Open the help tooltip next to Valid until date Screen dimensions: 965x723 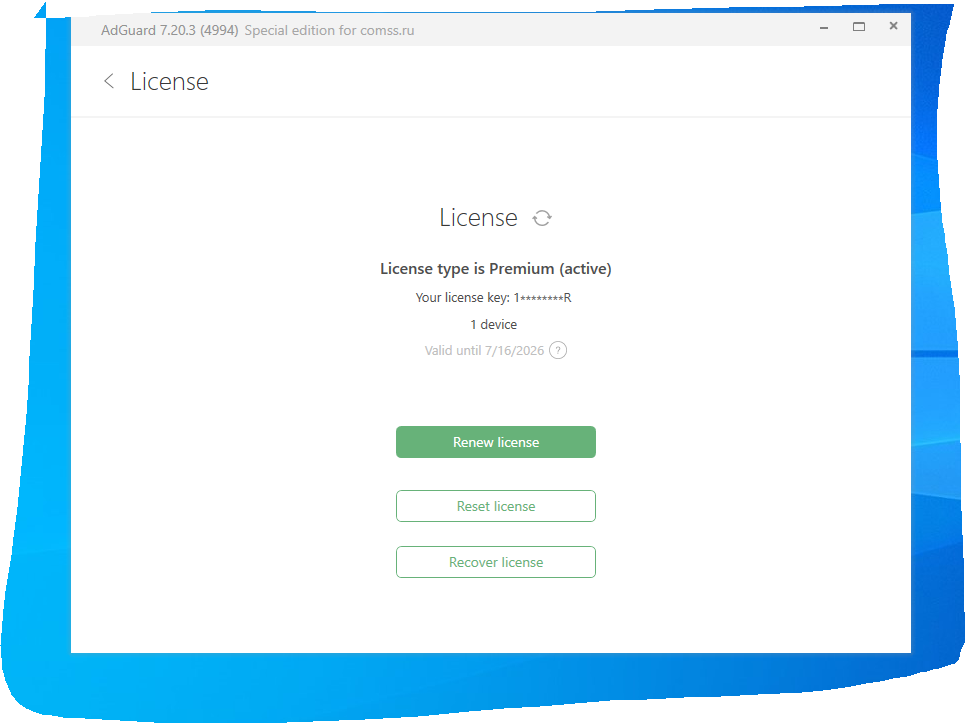(558, 350)
